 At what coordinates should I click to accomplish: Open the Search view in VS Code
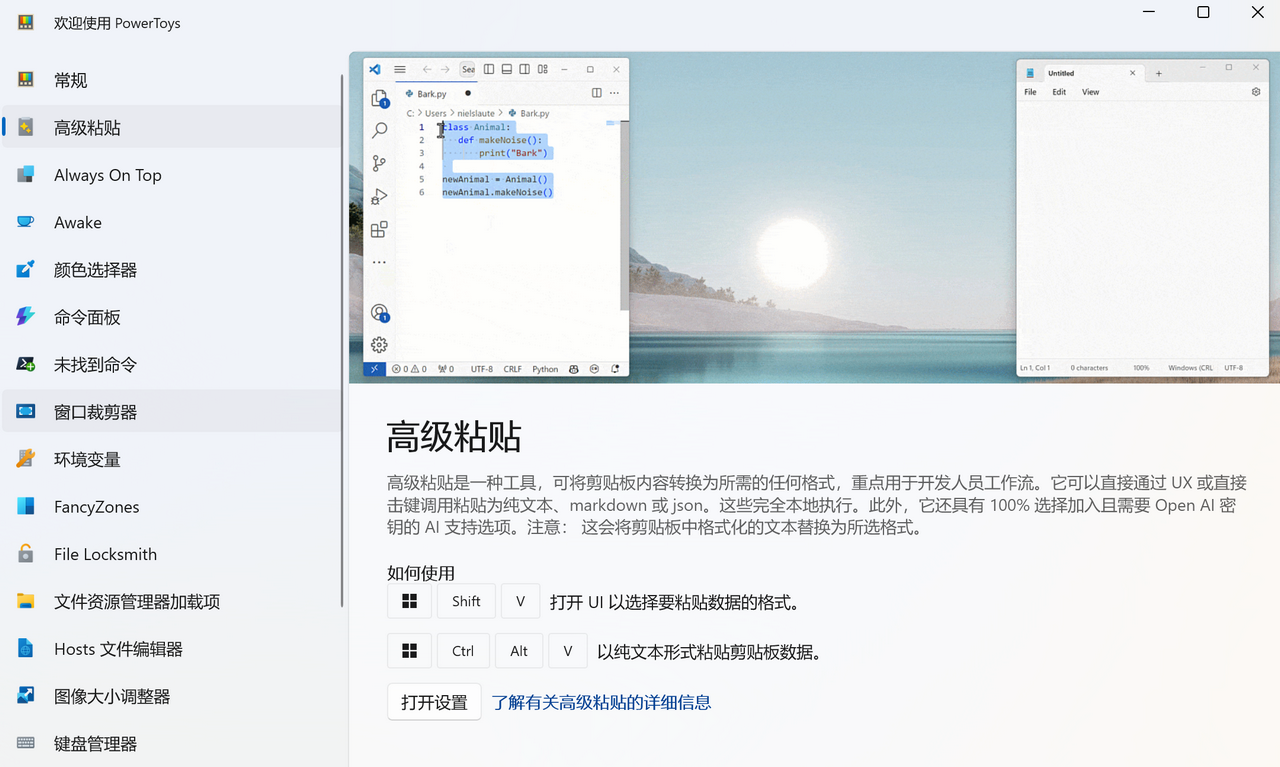tap(380, 130)
